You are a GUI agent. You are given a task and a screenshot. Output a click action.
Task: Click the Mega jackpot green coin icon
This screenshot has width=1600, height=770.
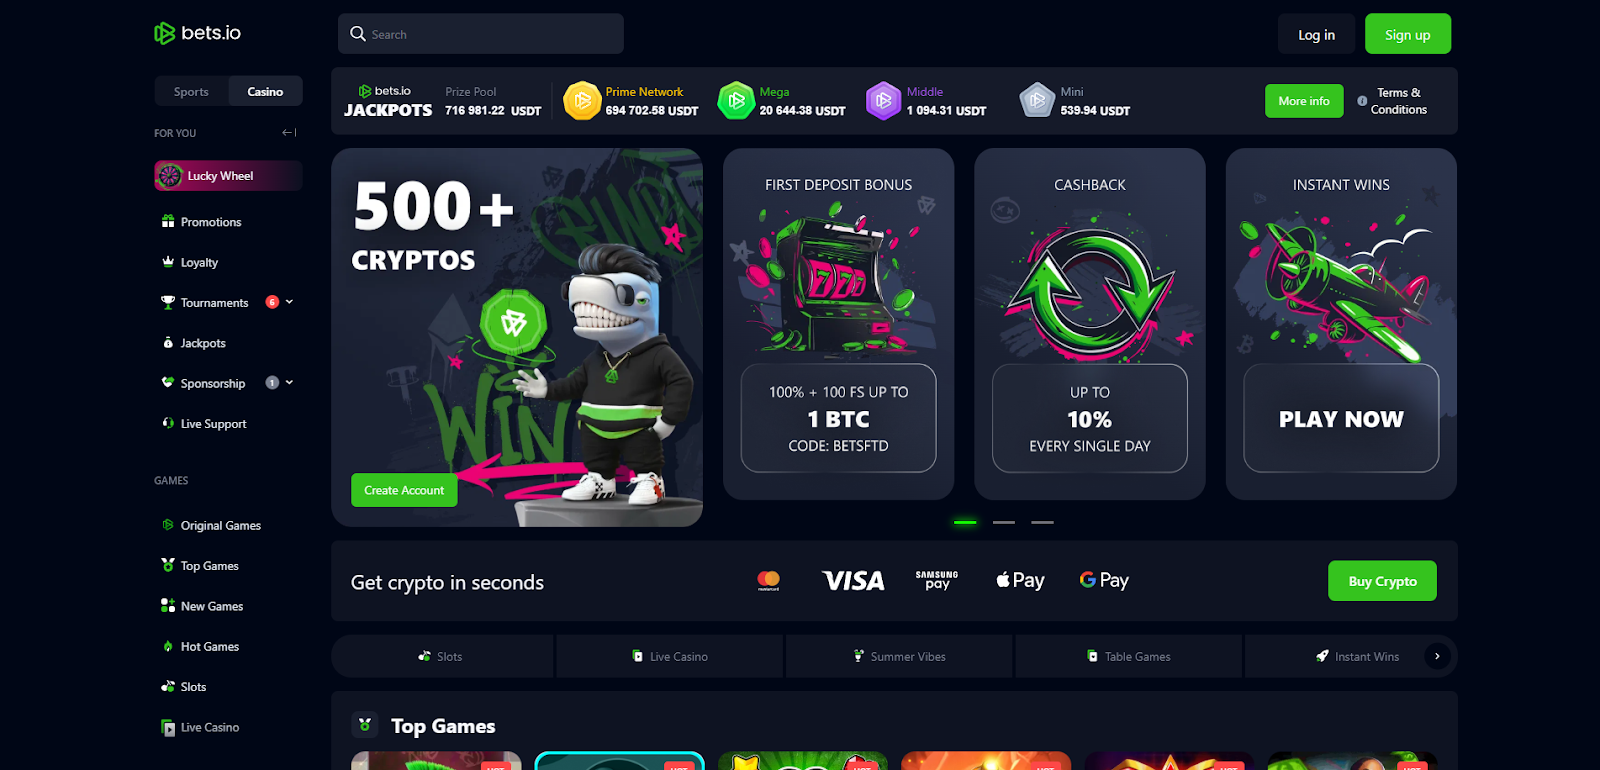coord(736,101)
